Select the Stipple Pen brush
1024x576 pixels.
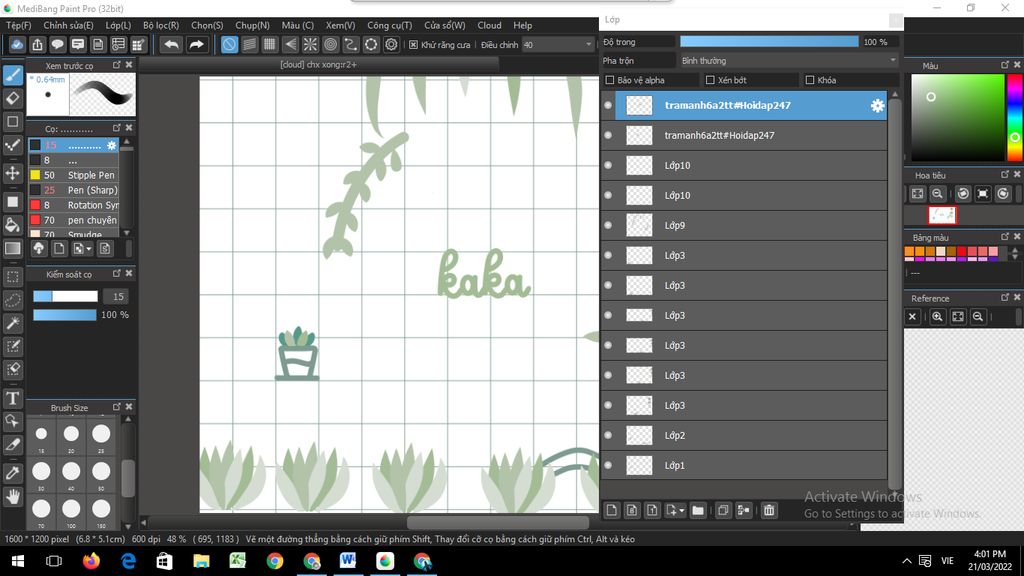(74, 175)
